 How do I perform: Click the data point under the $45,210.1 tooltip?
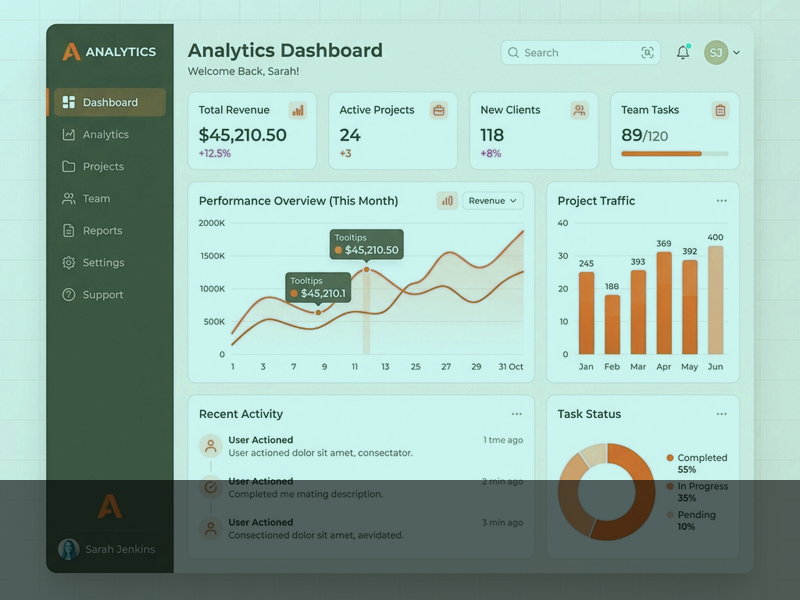click(318, 312)
